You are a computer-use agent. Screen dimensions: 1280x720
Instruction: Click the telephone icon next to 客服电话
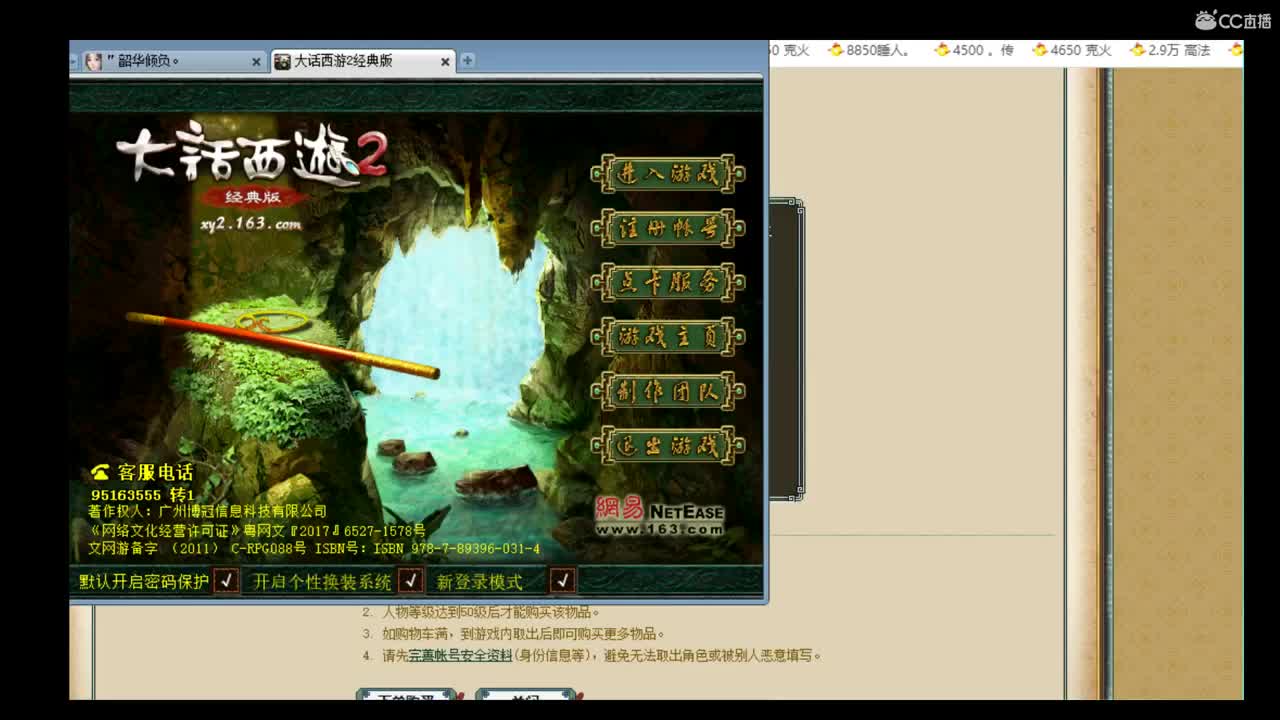(100, 472)
